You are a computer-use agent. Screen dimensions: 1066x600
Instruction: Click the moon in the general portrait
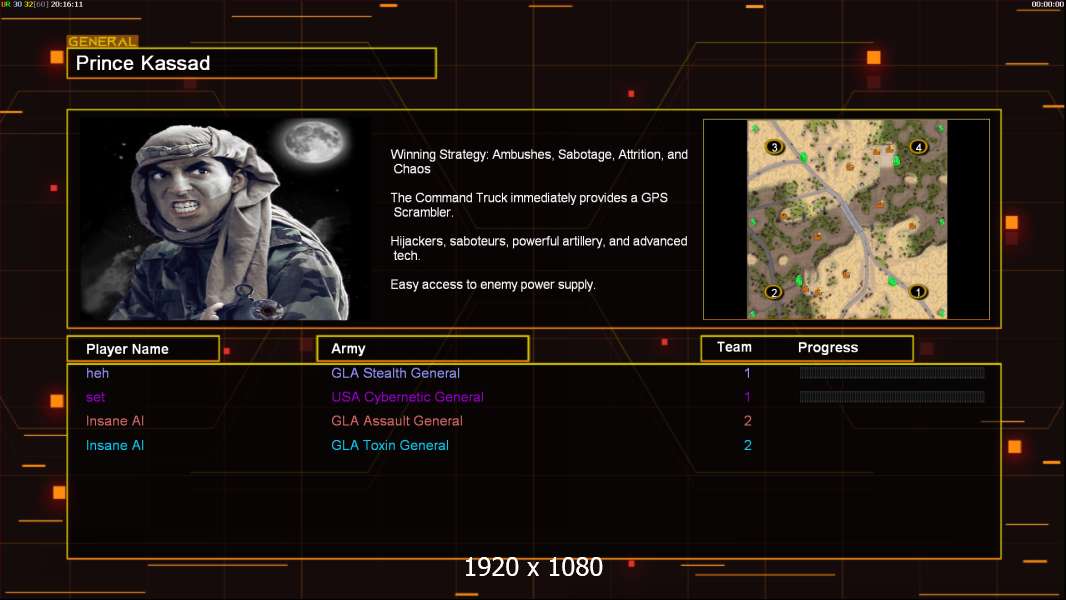315,141
